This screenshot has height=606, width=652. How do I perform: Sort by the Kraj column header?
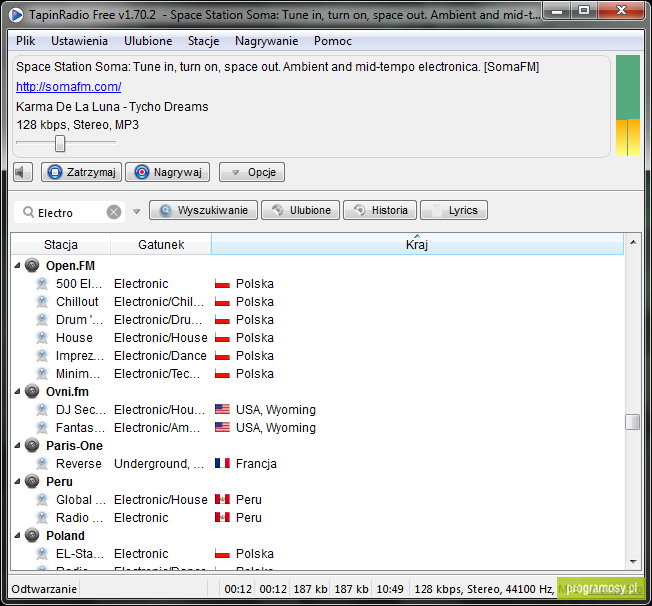coord(417,244)
